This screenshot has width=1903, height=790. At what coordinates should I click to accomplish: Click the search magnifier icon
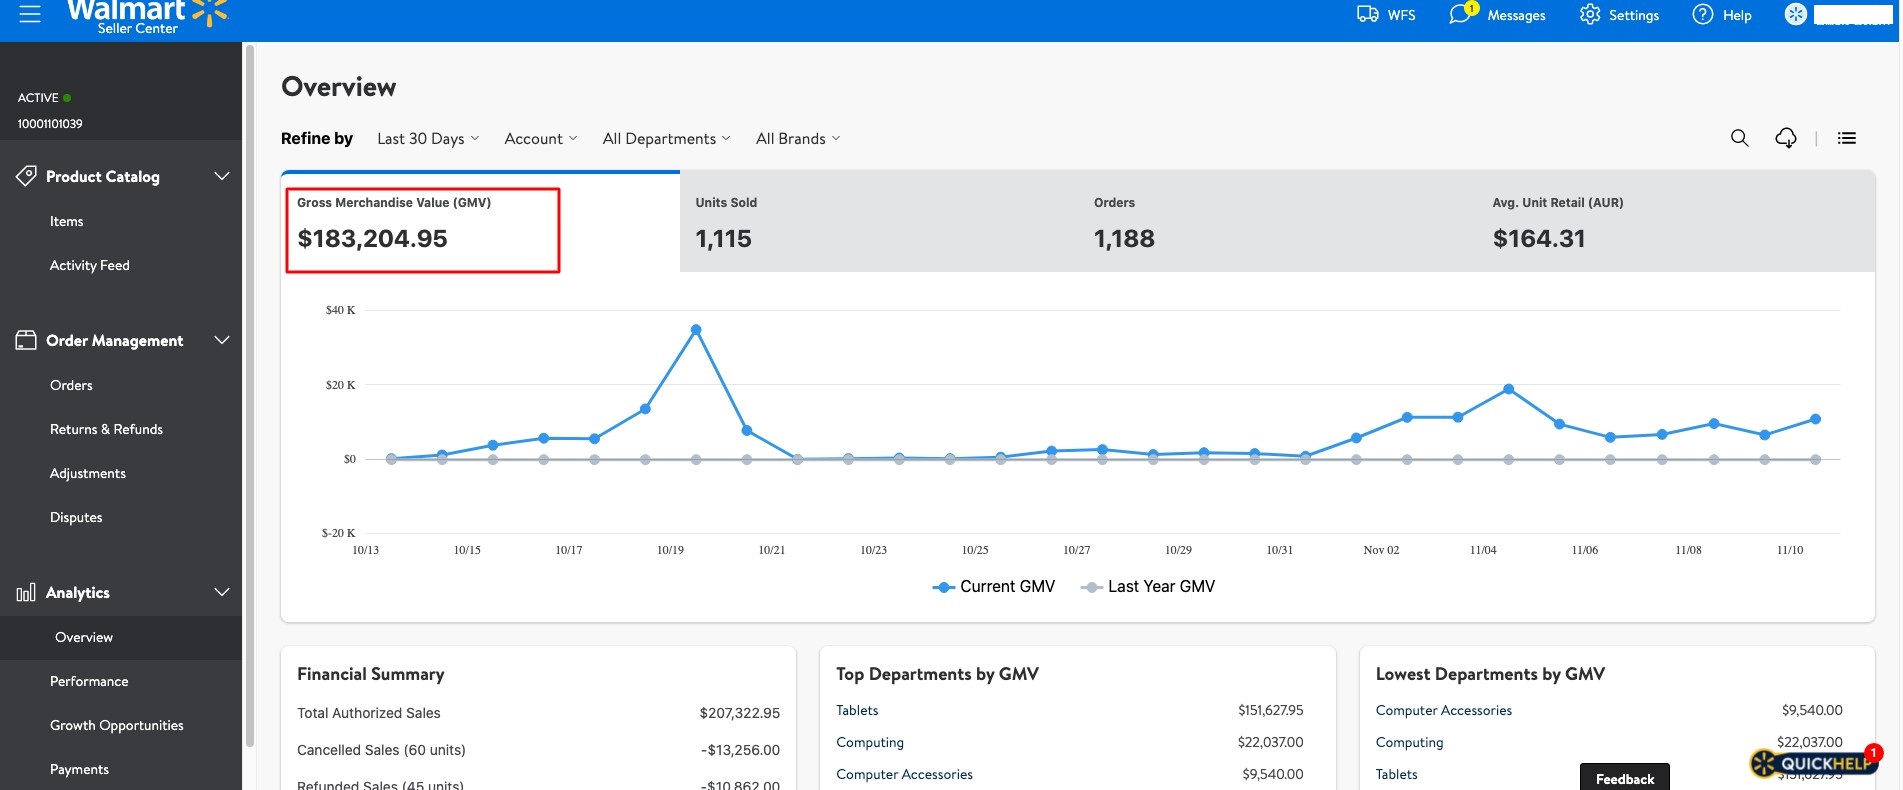point(1740,138)
